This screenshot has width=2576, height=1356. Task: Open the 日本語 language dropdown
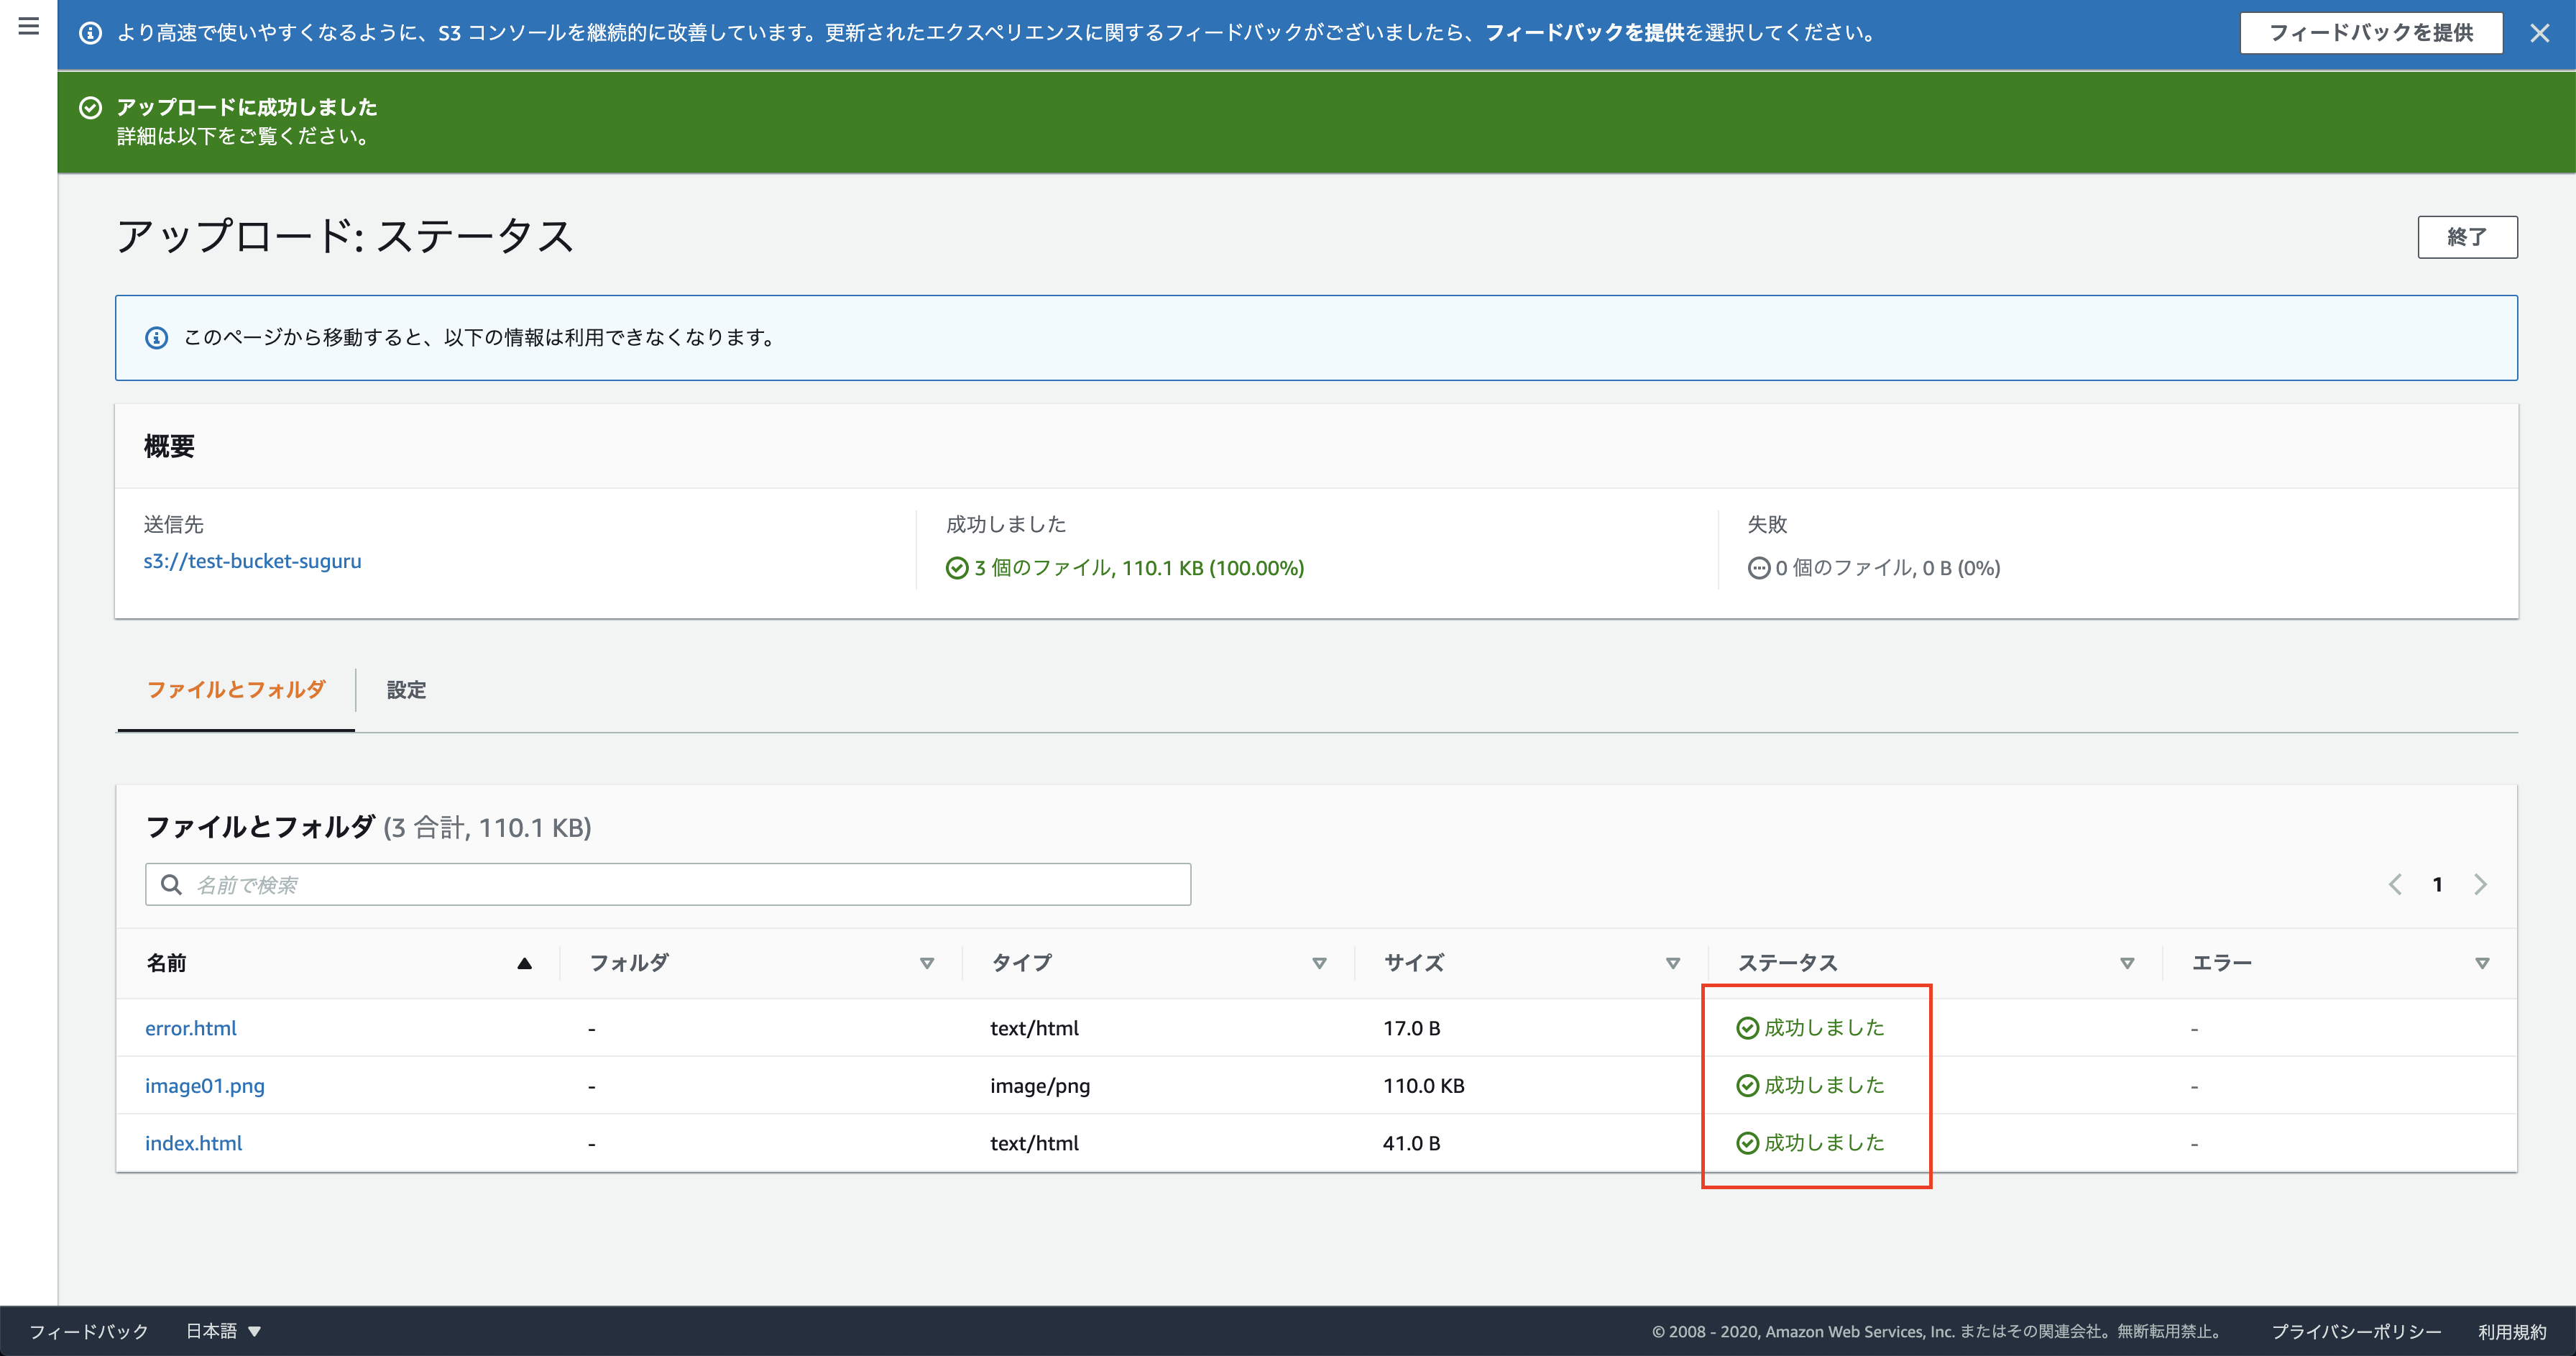223,1331
